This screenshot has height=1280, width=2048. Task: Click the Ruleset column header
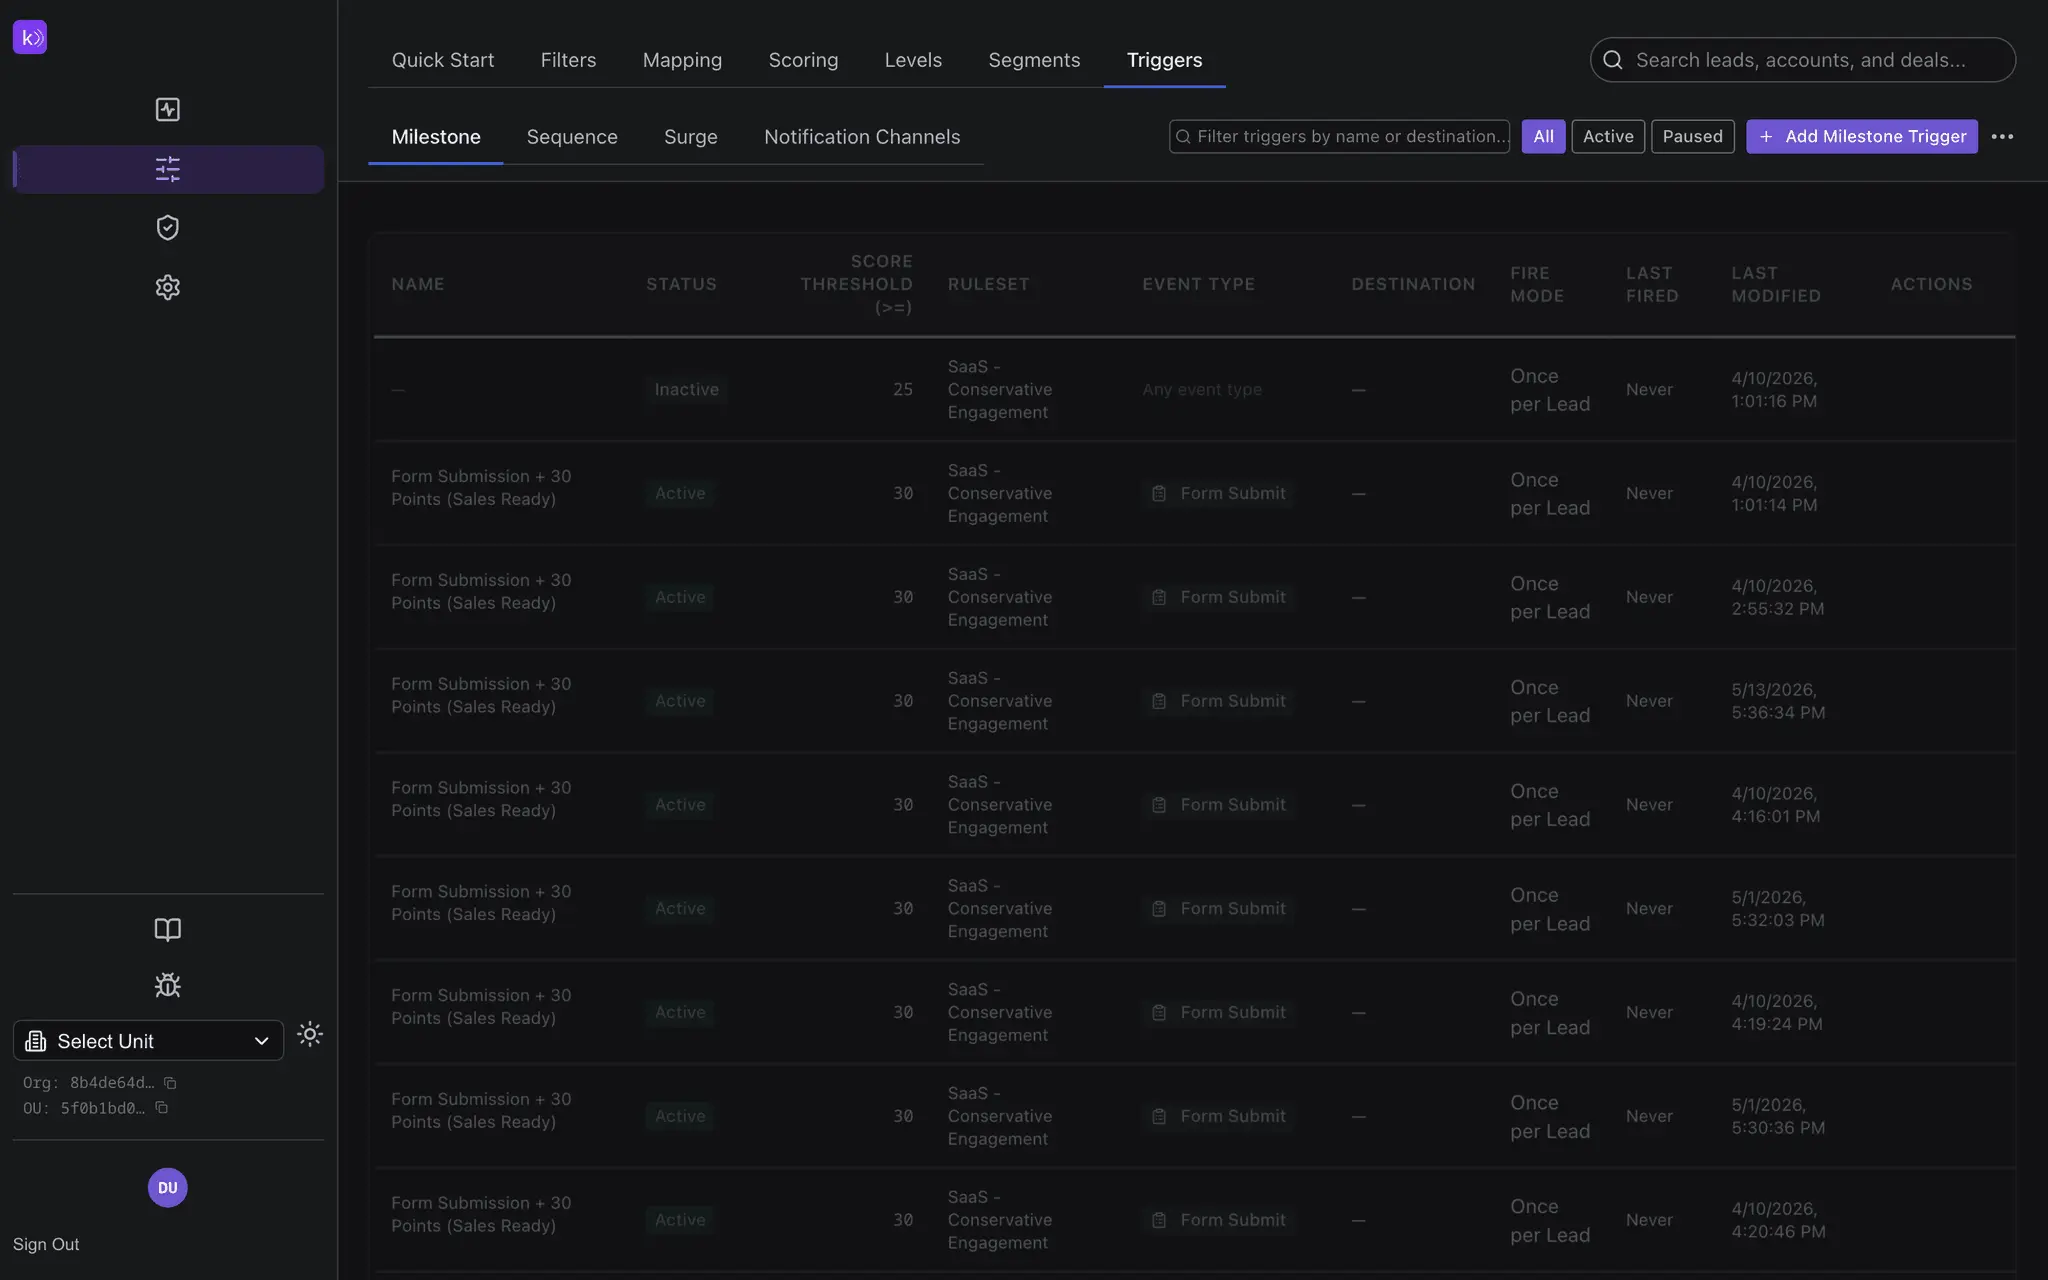pyautogui.click(x=988, y=284)
